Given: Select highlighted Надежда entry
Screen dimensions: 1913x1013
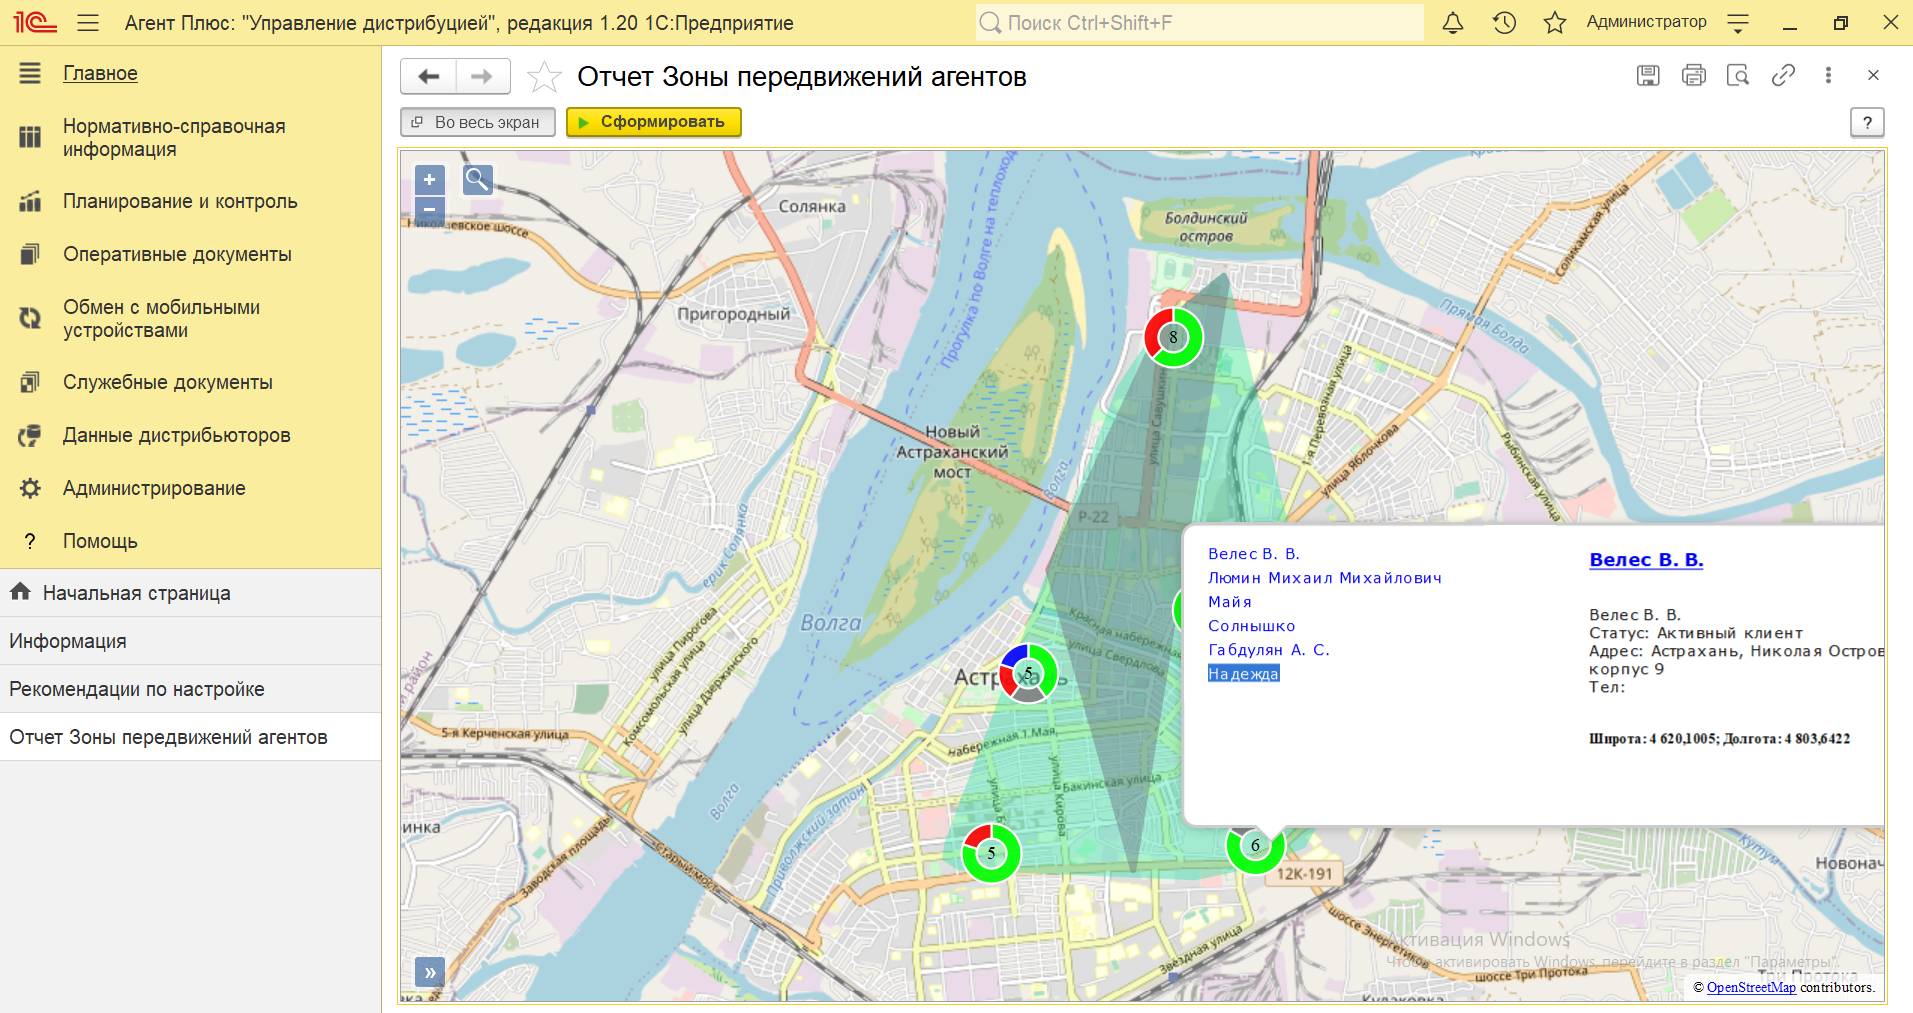Looking at the screenshot, I should 1243,674.
